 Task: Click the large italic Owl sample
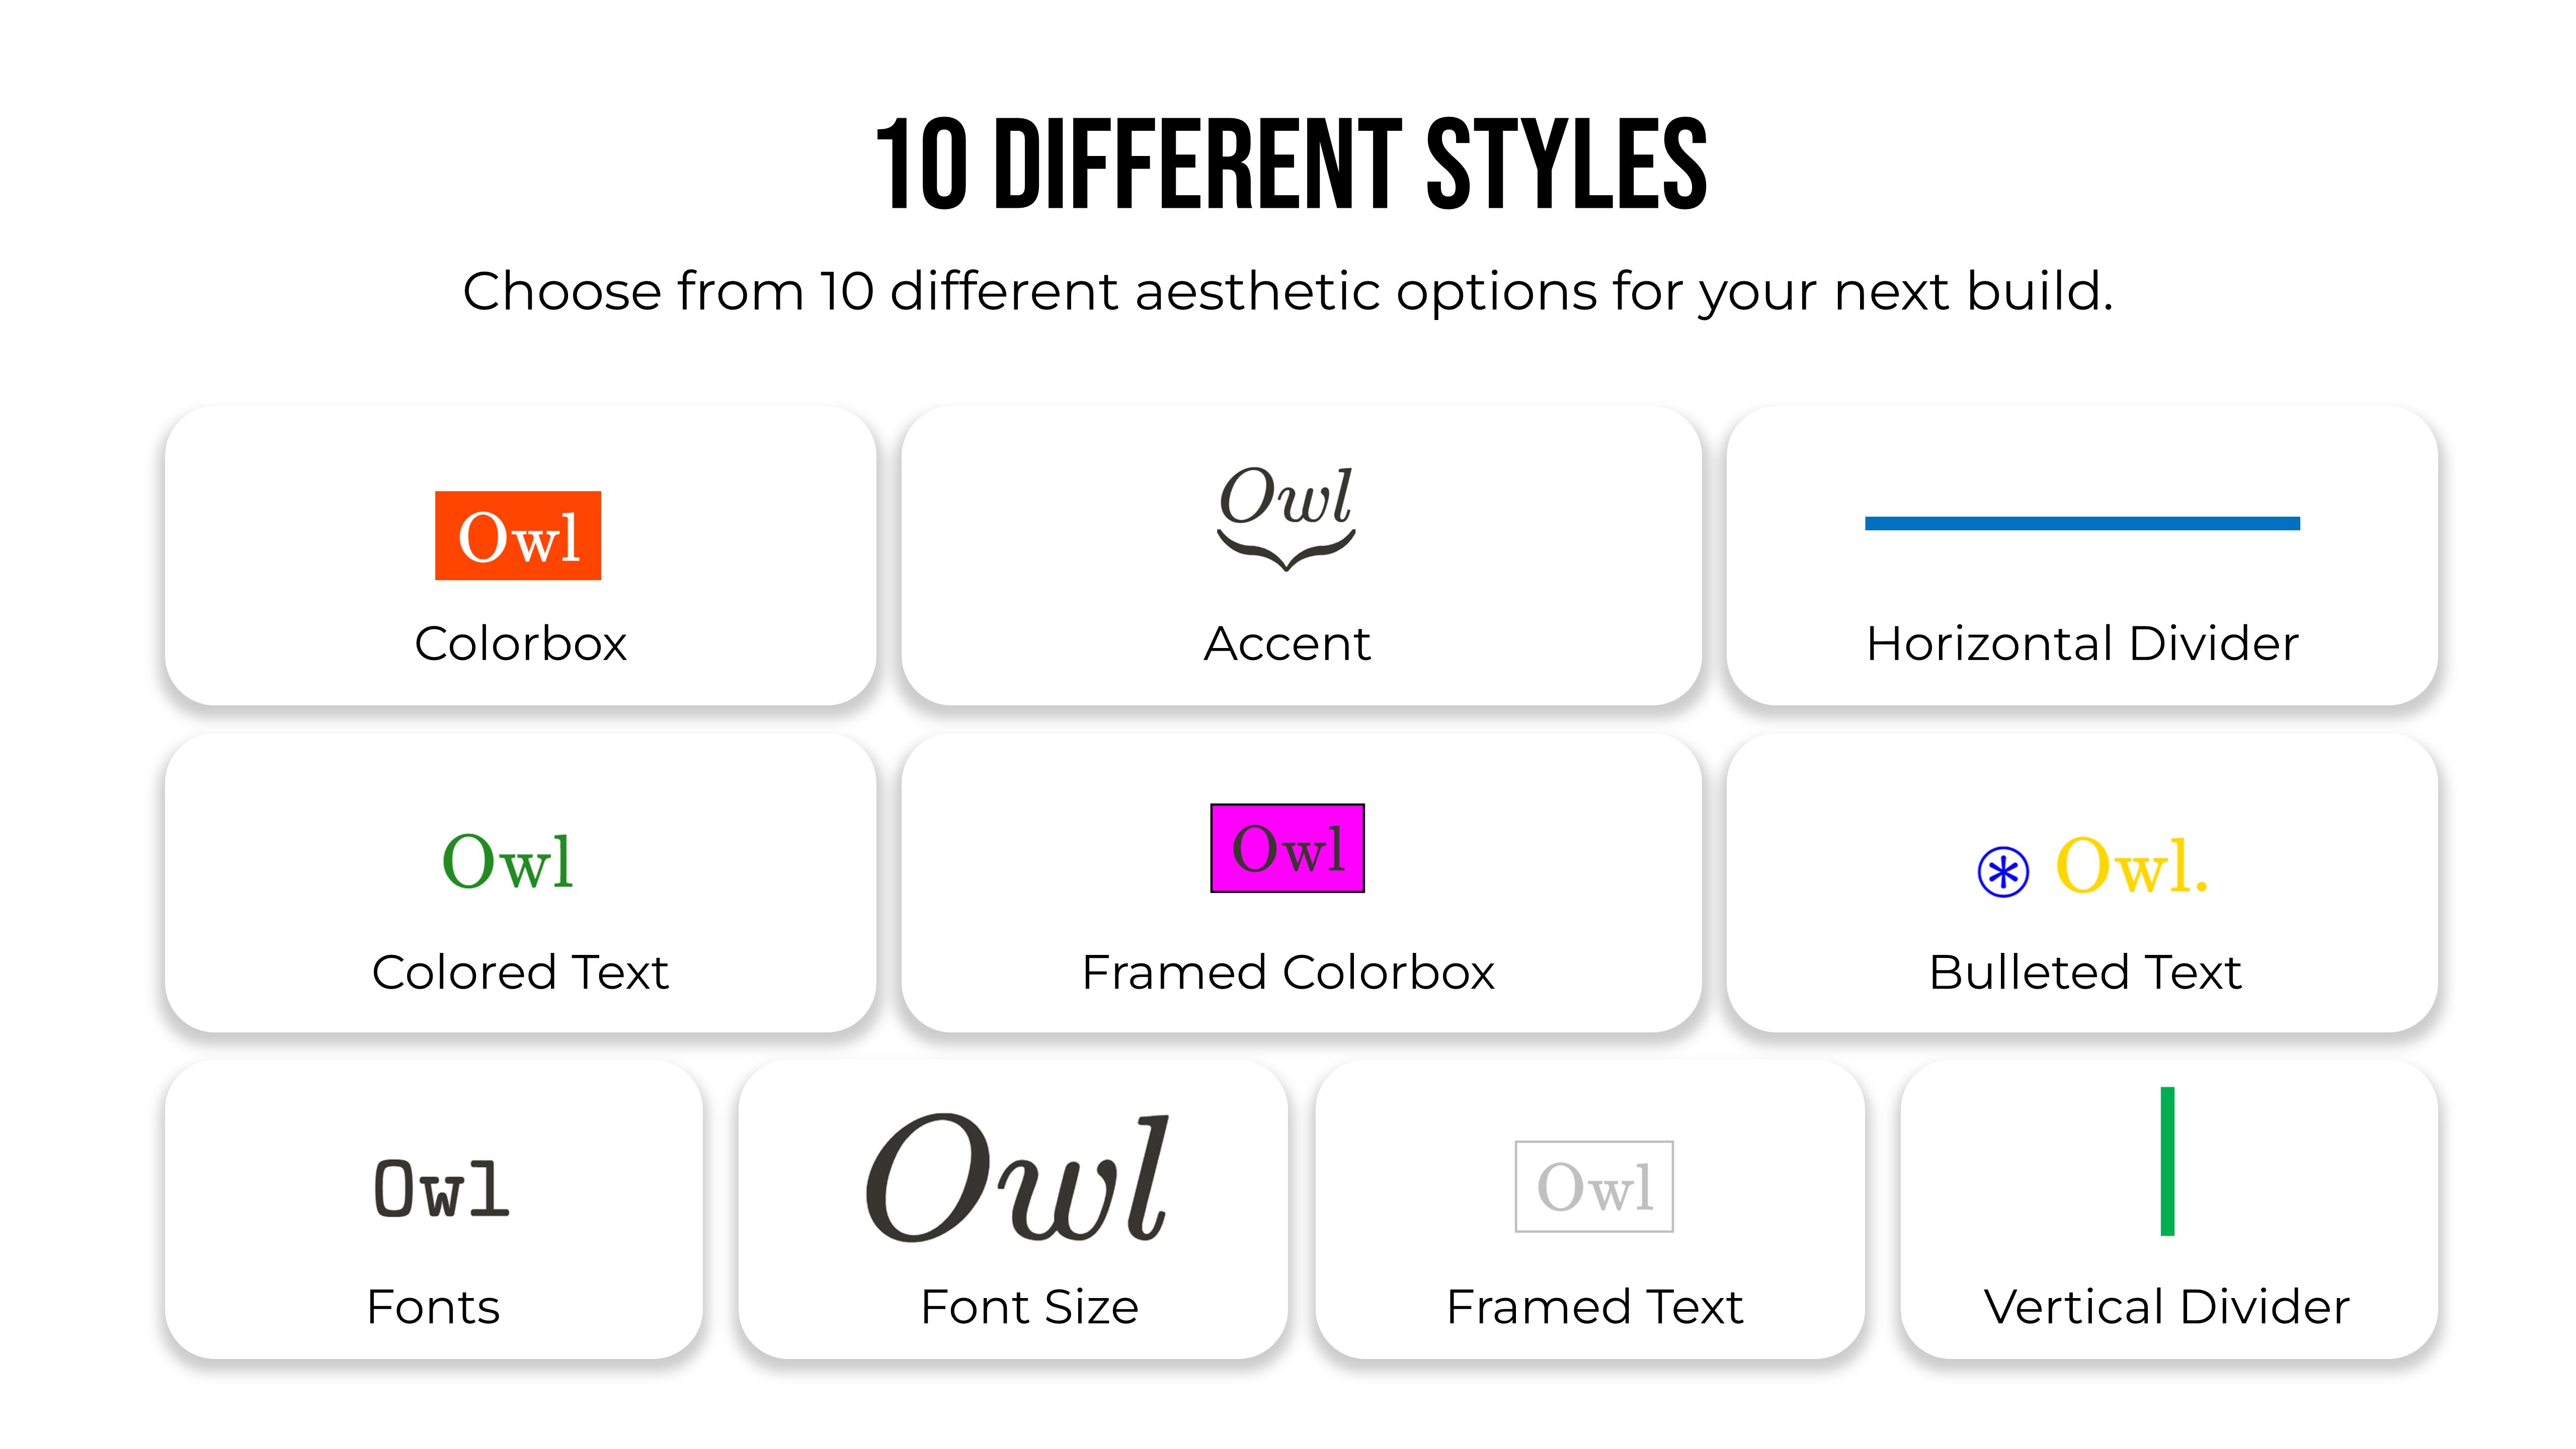(x=1017, y=1178)
